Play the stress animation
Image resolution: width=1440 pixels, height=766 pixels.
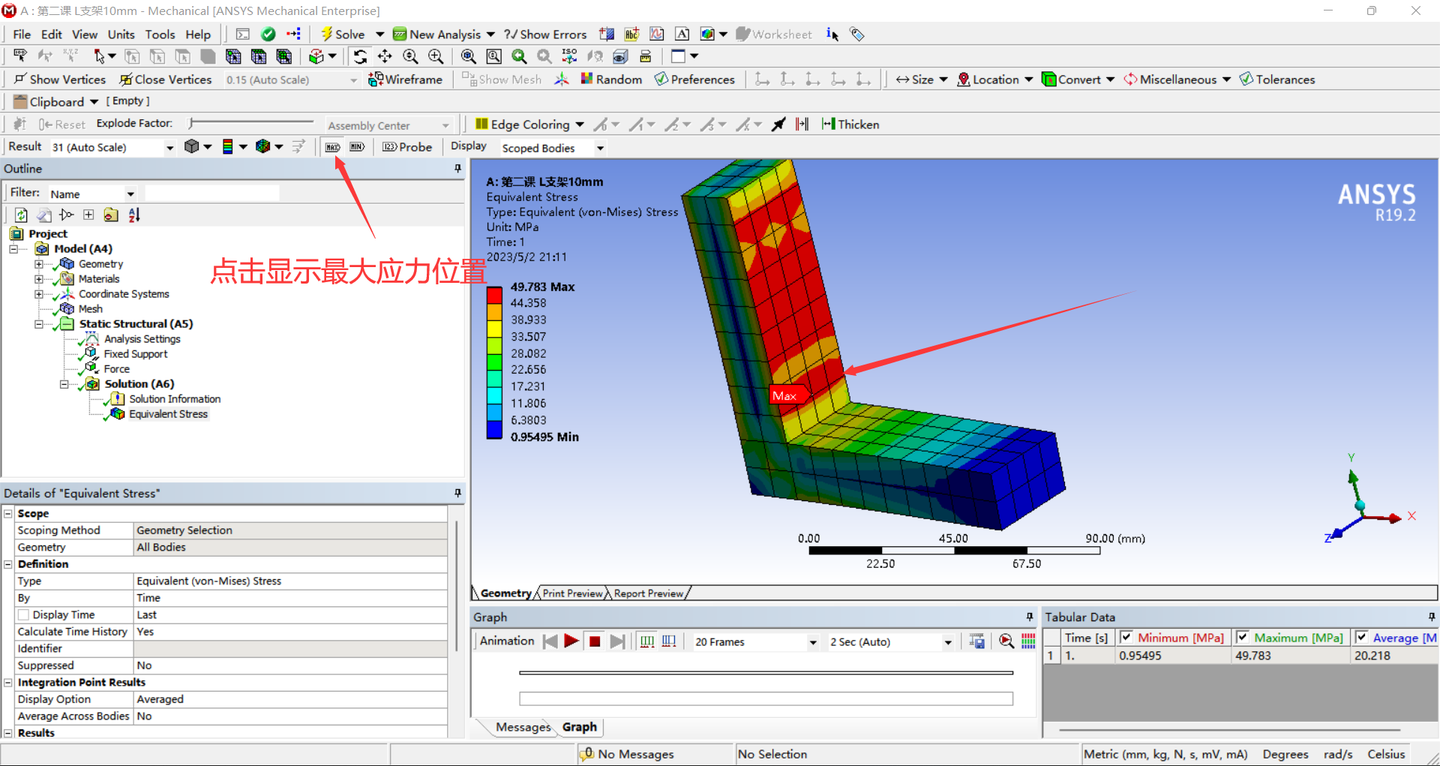570,641
